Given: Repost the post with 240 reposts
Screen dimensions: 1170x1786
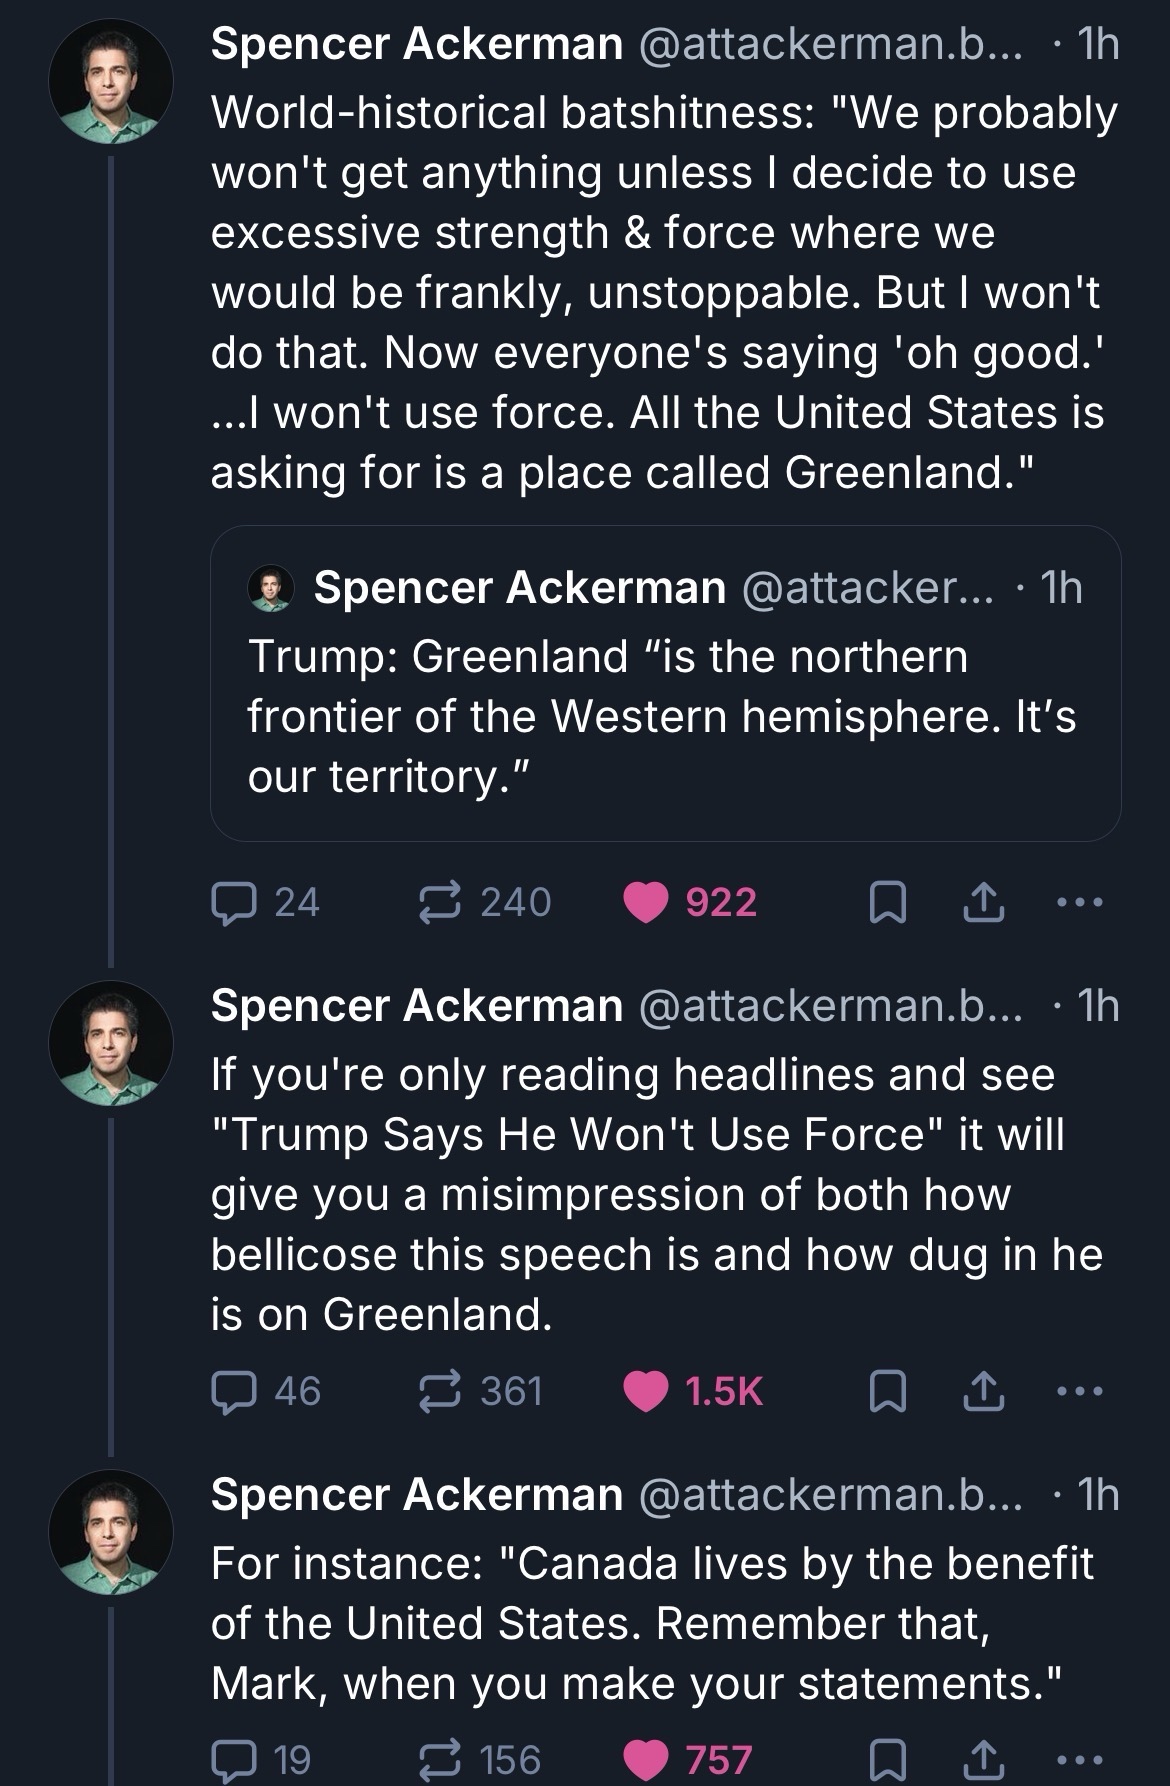Looking at the screenshot, I should 438,903.
